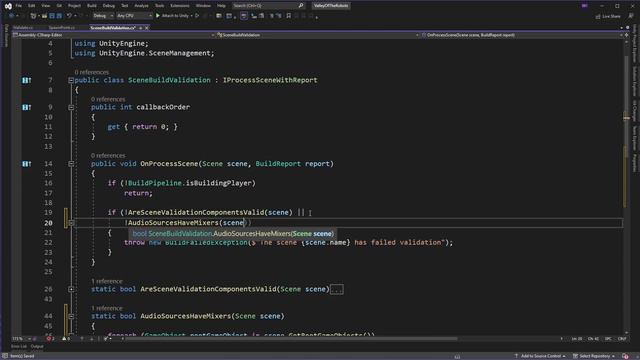Open the Window menu
640x360 pixels.
(203, 6)
